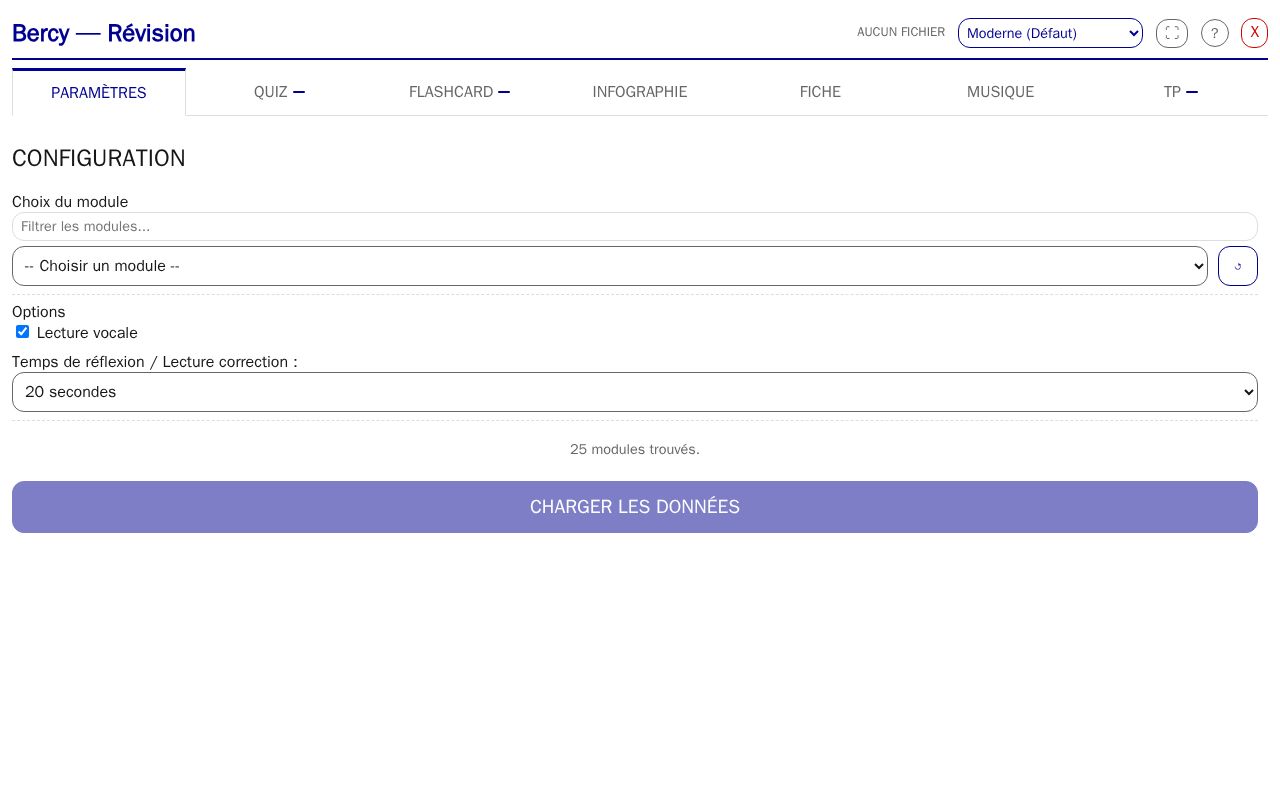Open the INFOGRAPHIE tab

pos(640,92)
